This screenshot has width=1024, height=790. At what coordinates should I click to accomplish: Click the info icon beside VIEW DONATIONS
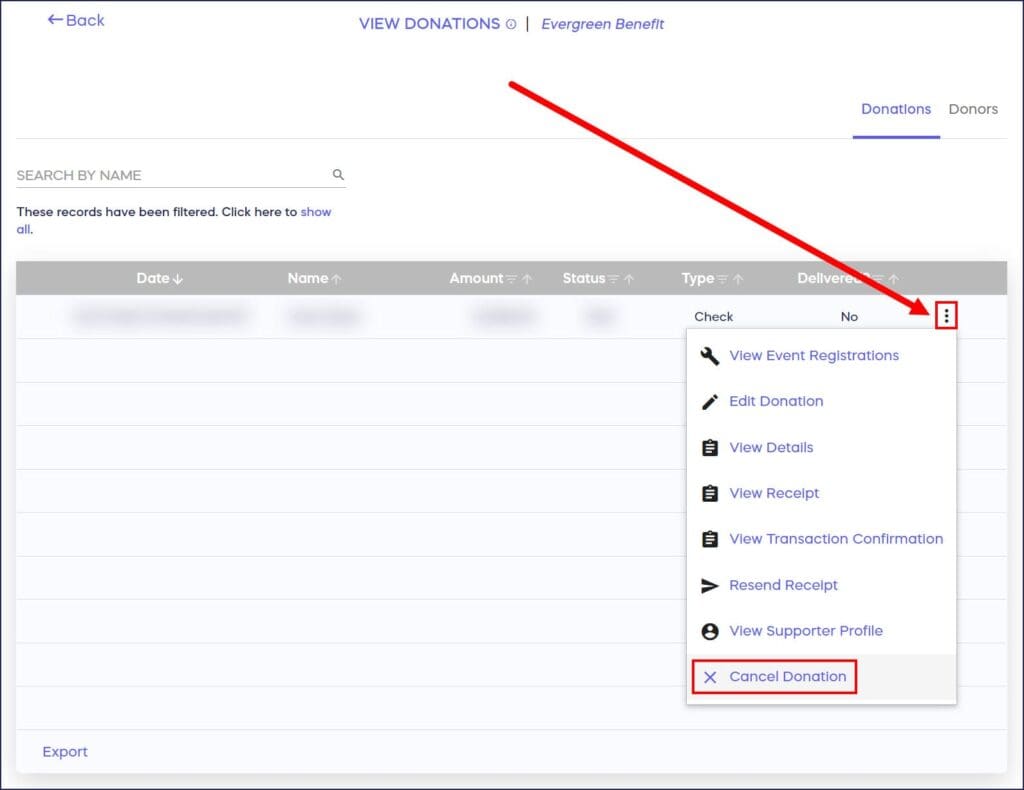511,24
